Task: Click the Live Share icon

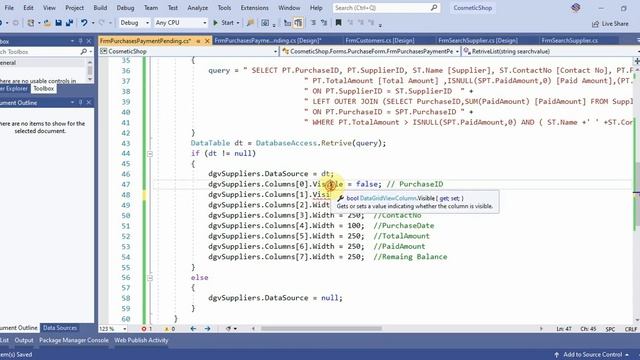Action: coord(596,24)
